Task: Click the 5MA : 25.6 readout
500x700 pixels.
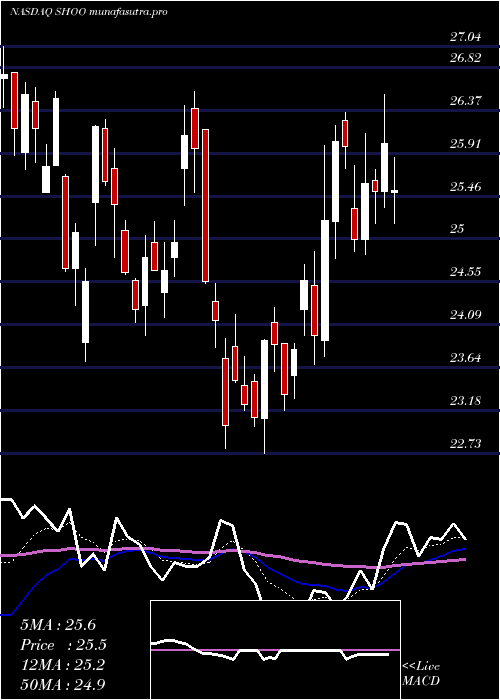Action: [58, 625]
